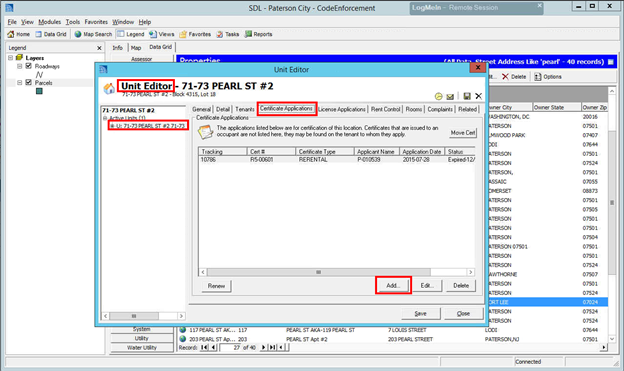Open Favorites star in the toolbar
Viewport: 624px width, 371px height.
(x=195, y=34)
